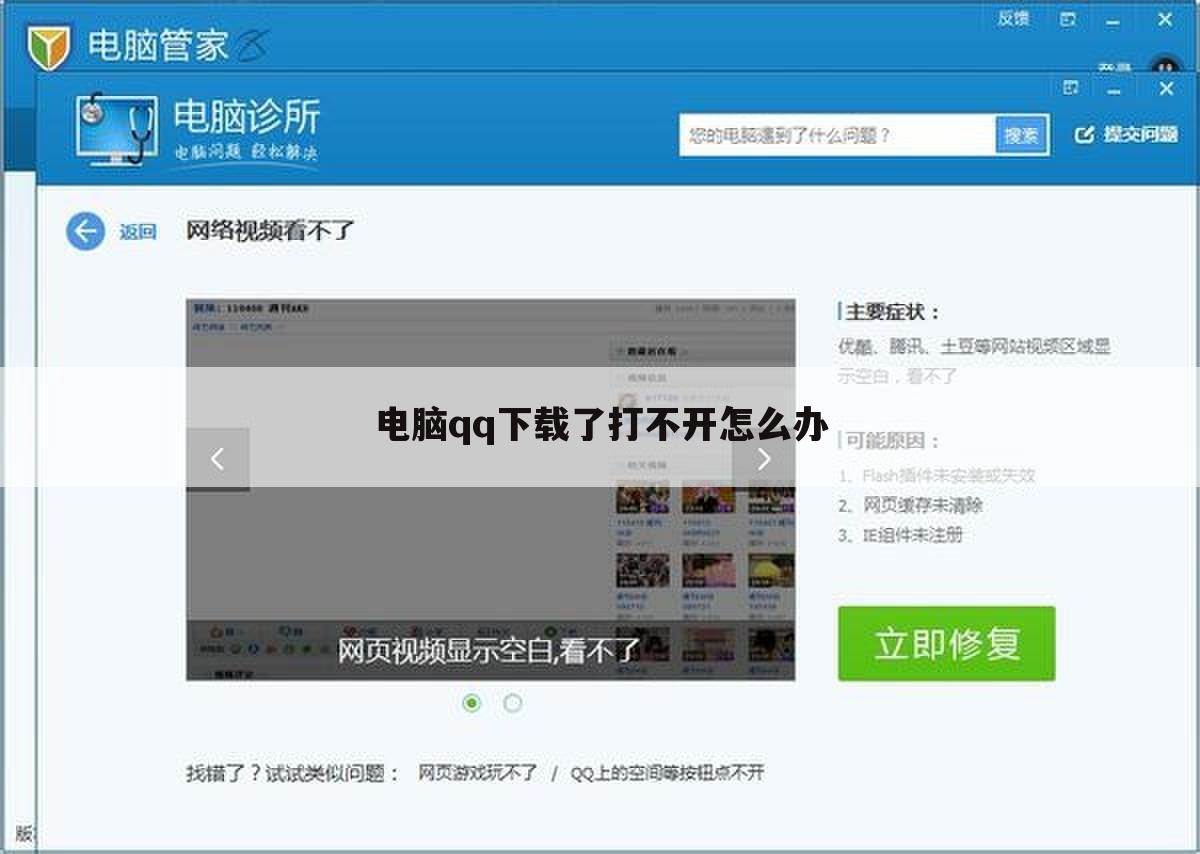
Task: Click the video problem screenshot preview
Action: (x=491, y=489)
